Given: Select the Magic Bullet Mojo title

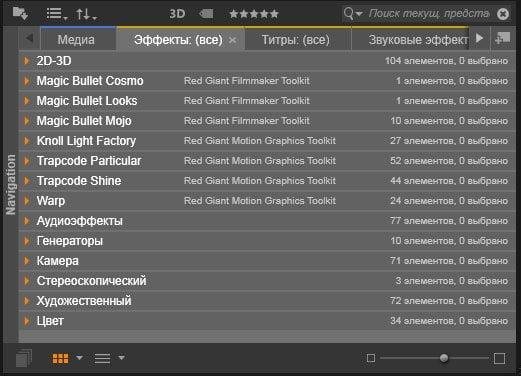Looking at the screenshot, I should click(84, 121).
